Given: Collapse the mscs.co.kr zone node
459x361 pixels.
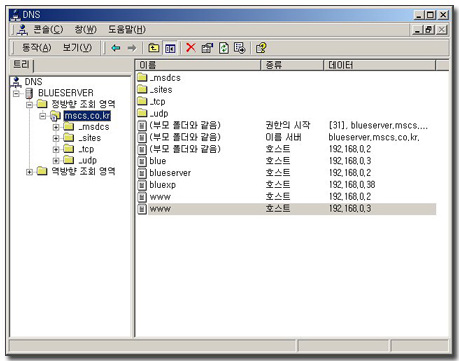Looking at the screenshot, I should pos(42,116).
